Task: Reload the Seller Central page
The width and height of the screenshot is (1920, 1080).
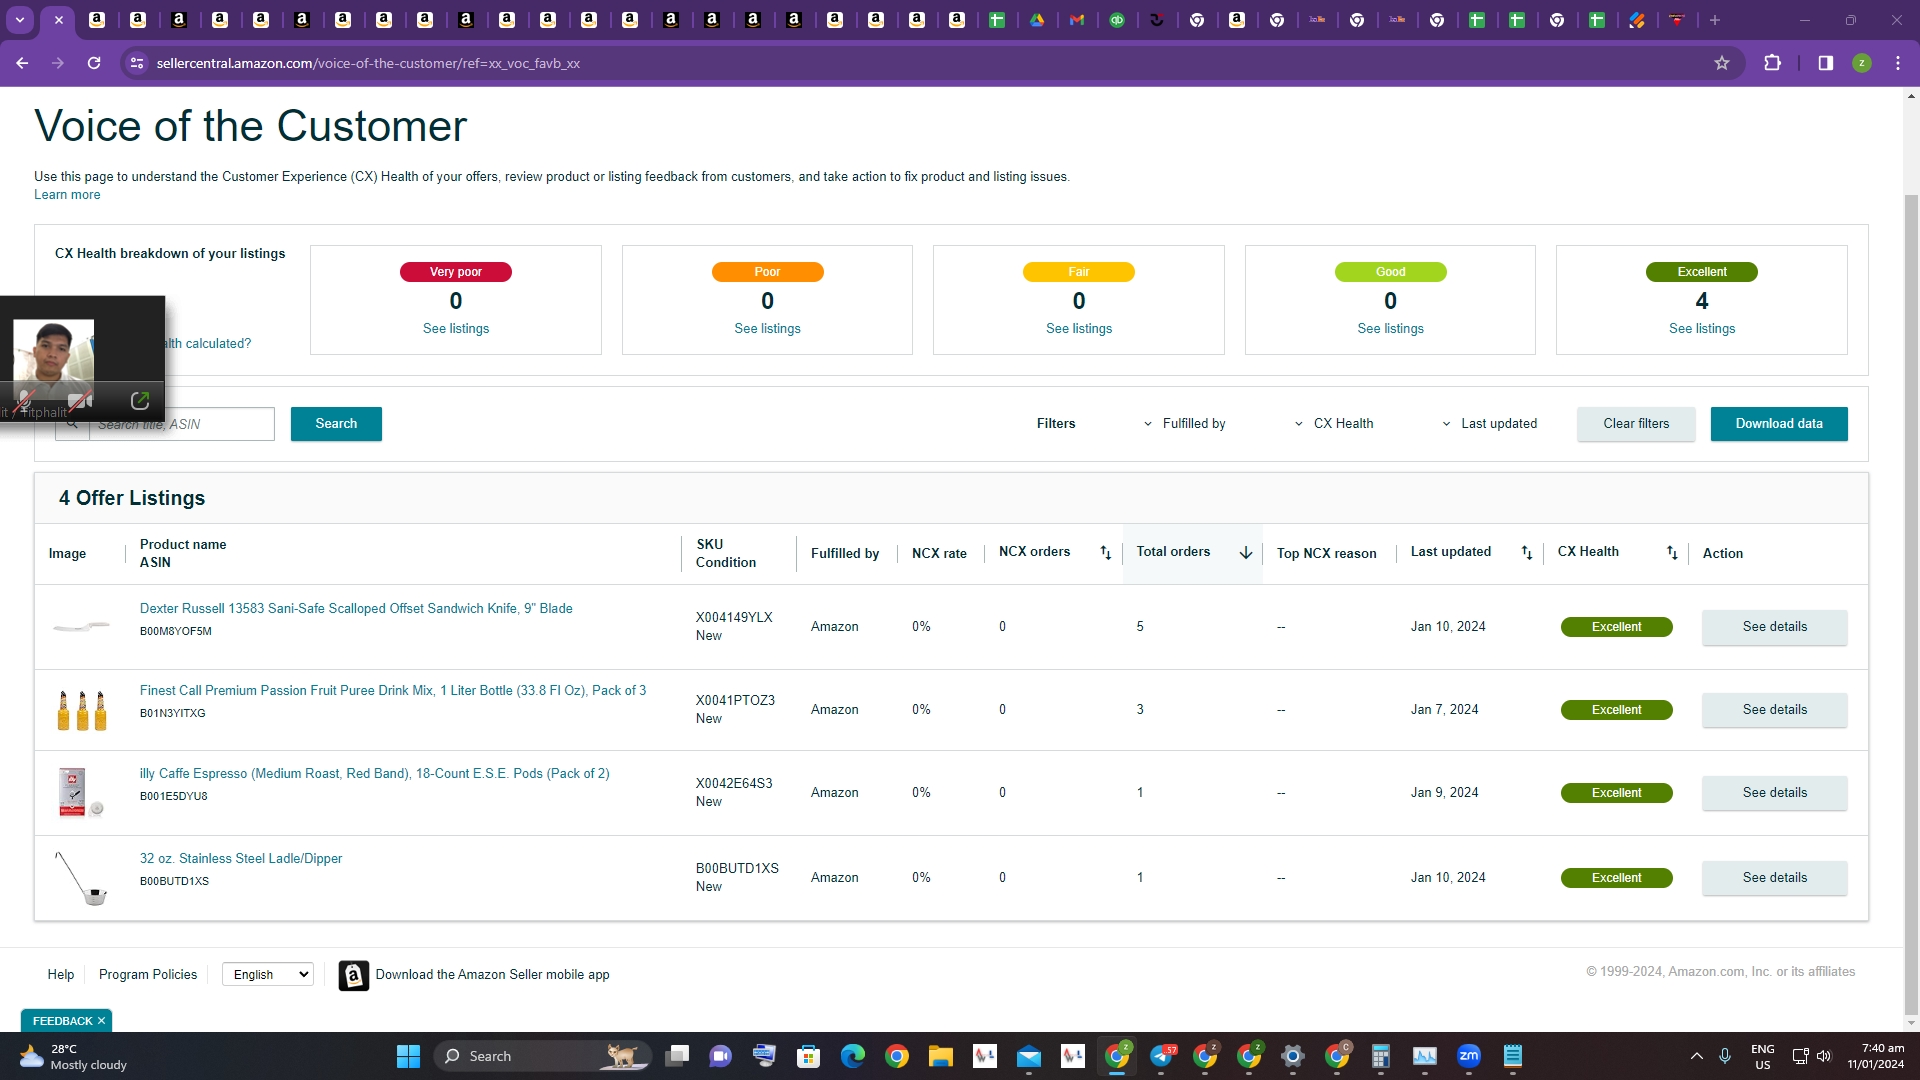Action: tap(94, 63)
